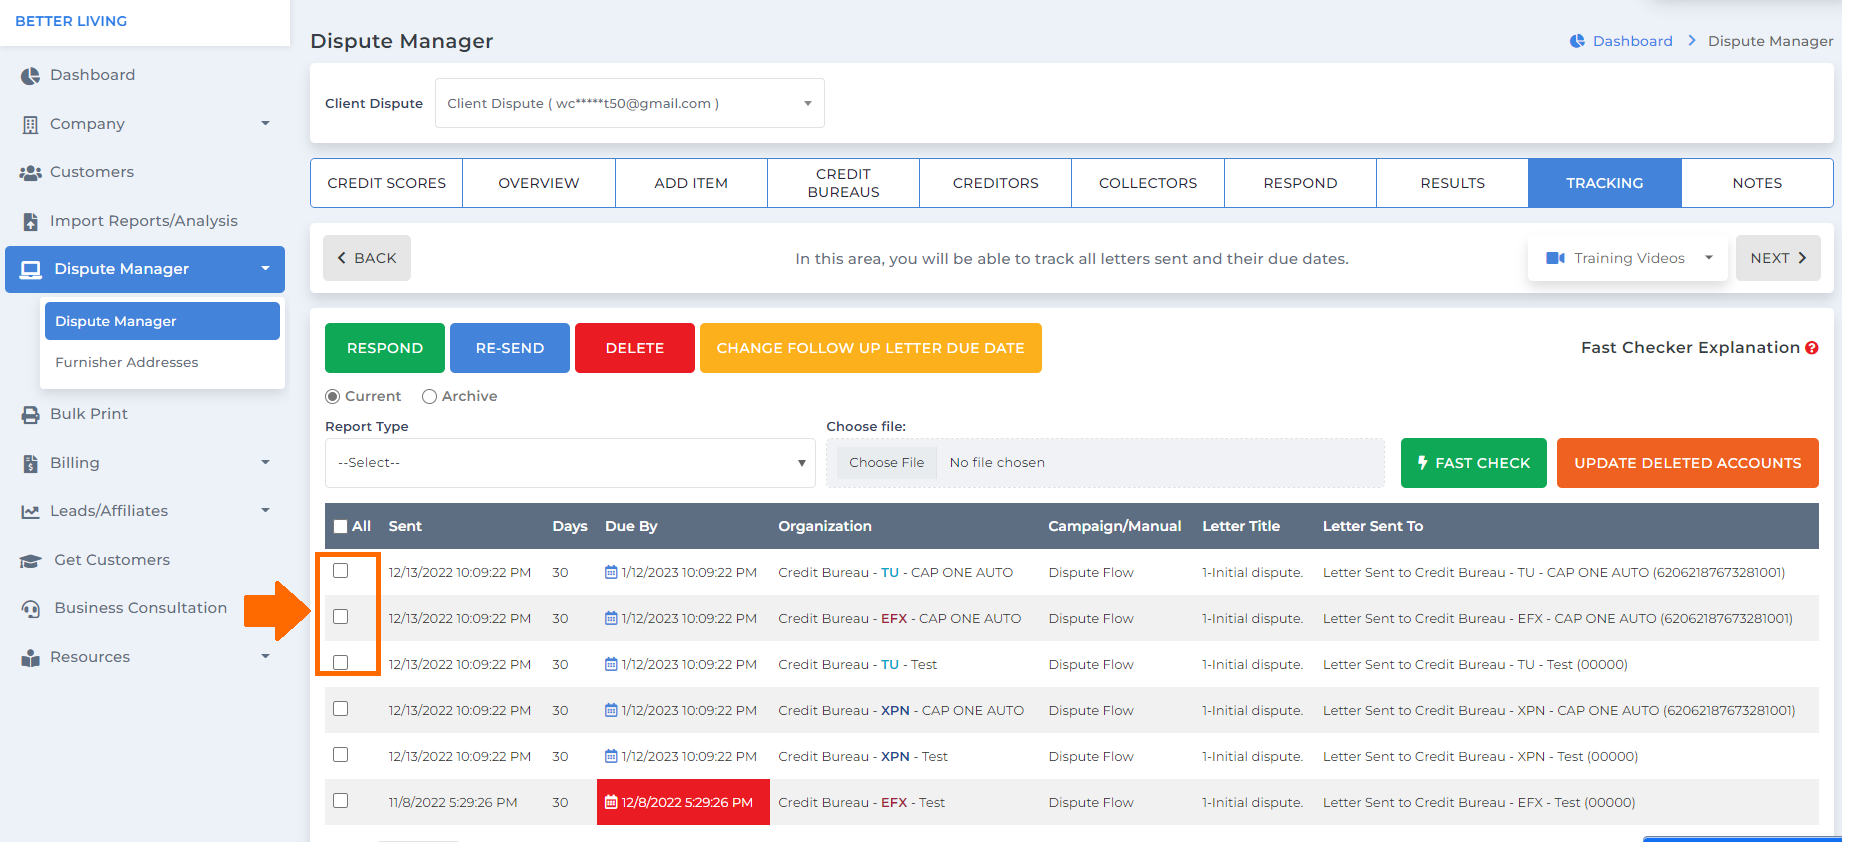Click the Import Reports file icon
The image size is (1862, 842).
click(x=30, y=222)
